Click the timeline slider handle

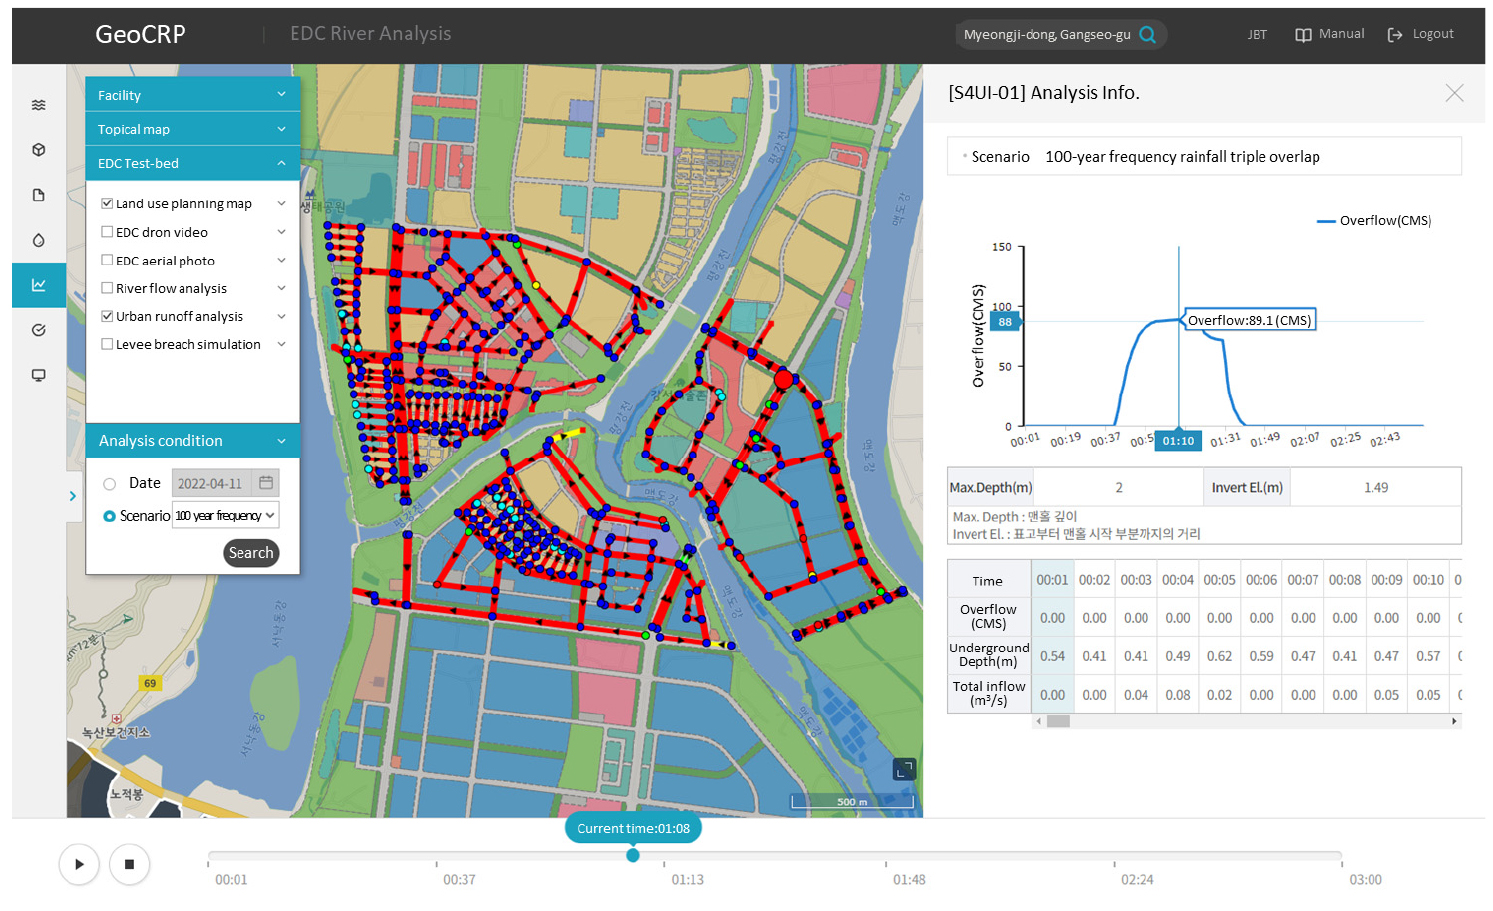pyautogui.click(x=633, y=855)
